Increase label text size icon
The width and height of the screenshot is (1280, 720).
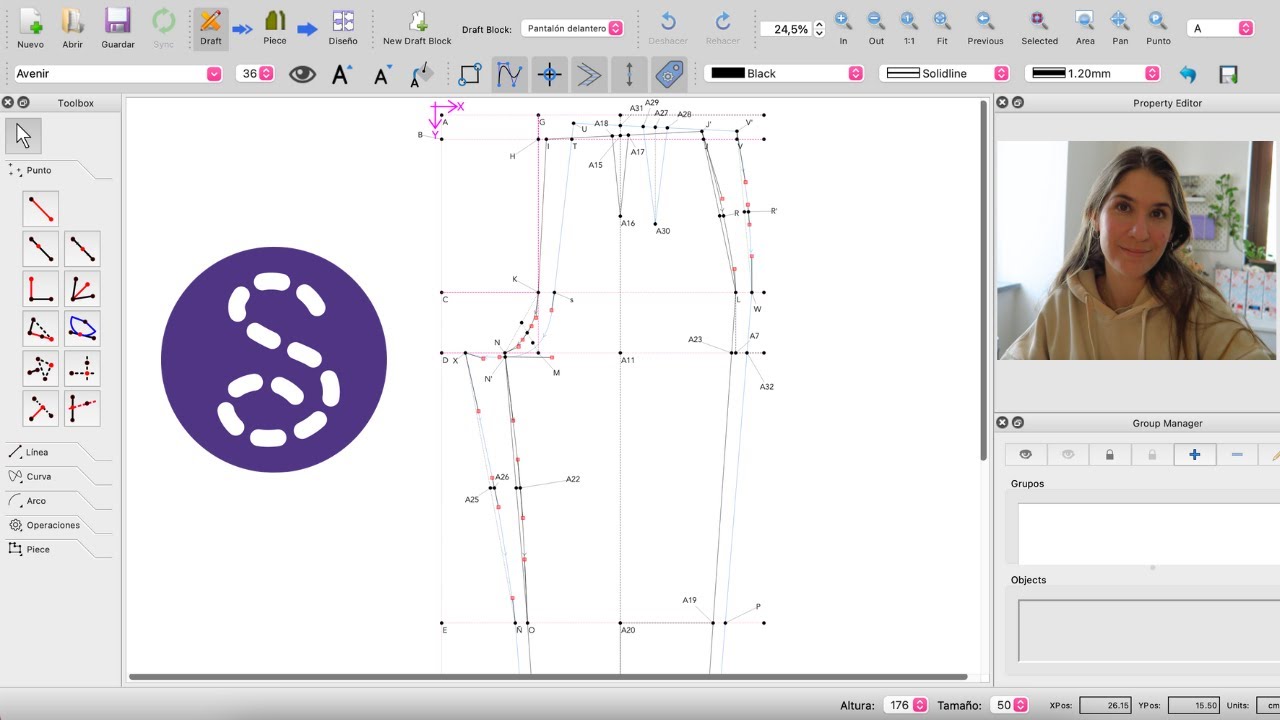[342, 74]
